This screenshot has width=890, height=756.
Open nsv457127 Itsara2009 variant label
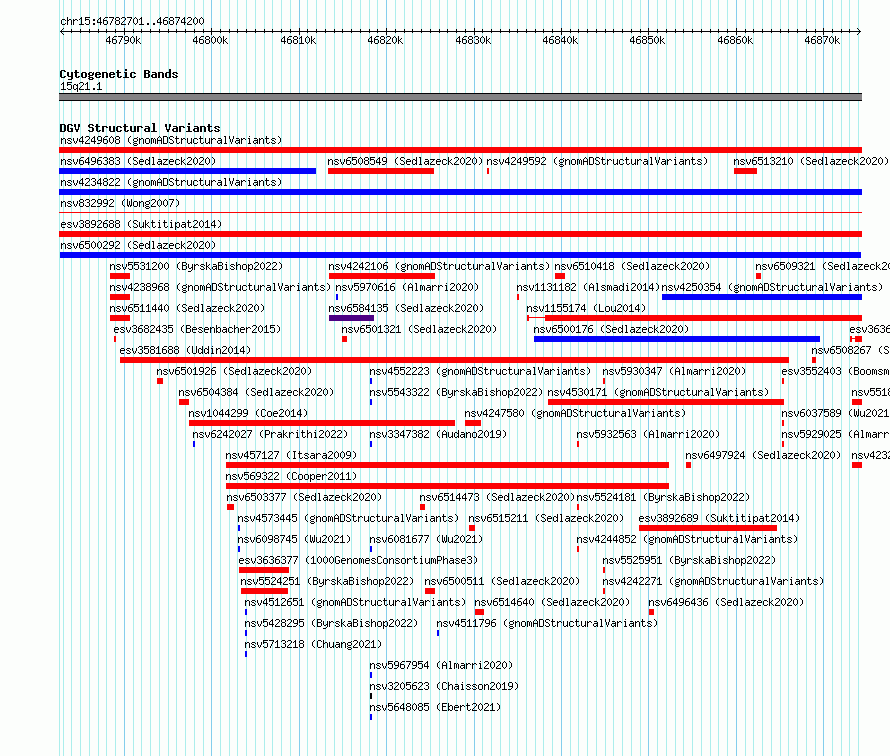(291, 455)
